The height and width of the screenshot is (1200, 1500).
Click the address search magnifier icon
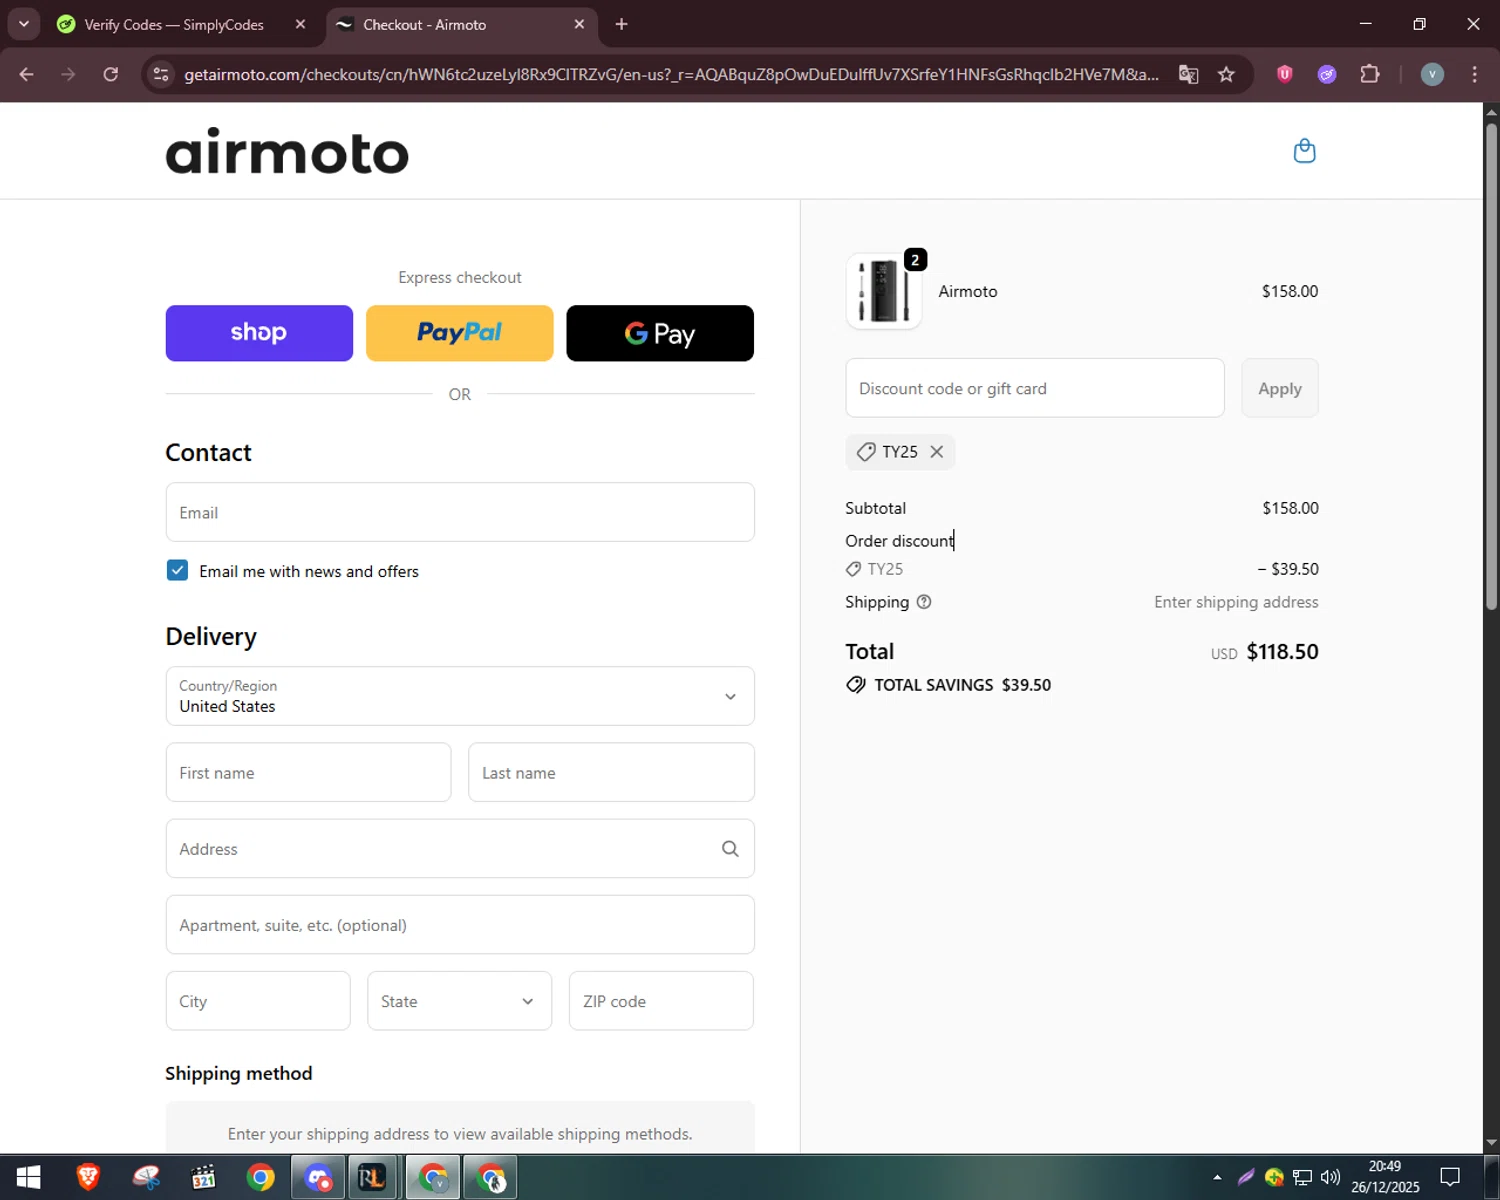click(730, 849)
